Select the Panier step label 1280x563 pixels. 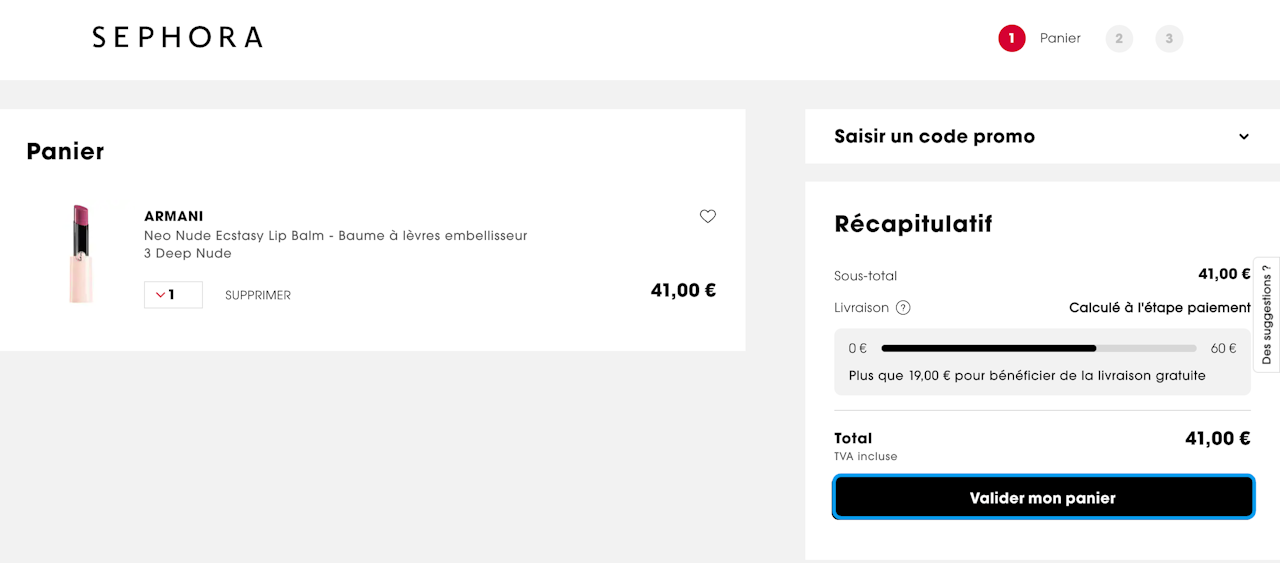1060,39
